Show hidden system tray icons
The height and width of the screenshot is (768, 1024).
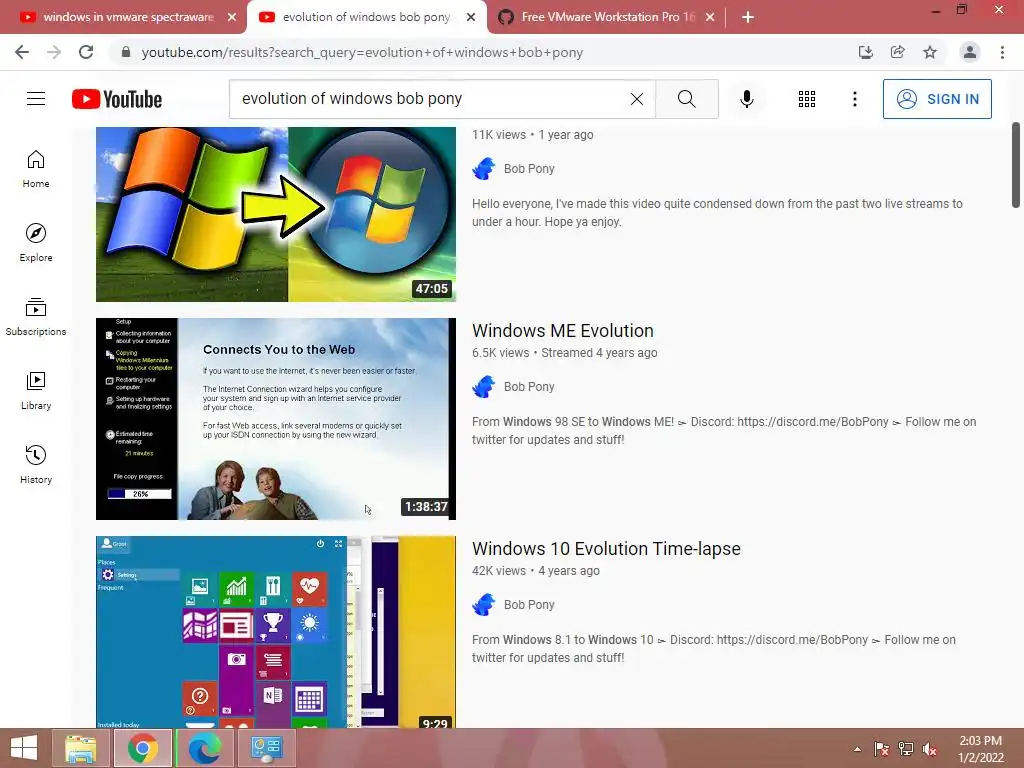[857, 749]
